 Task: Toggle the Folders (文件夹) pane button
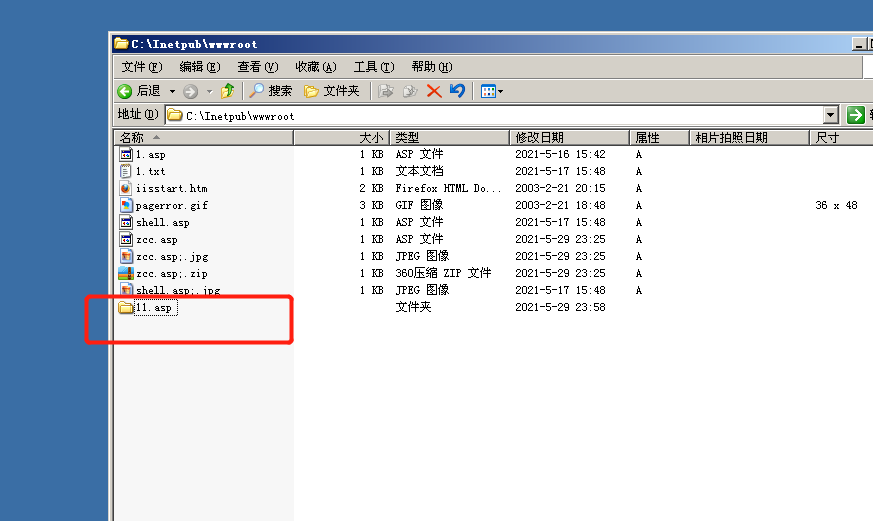tap(332, 91)
